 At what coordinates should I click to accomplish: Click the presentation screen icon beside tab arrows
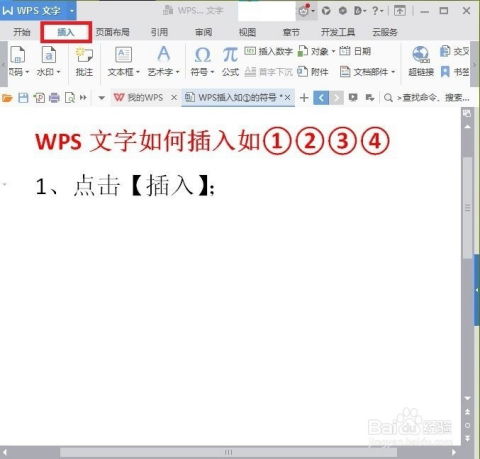click(353, 98)
